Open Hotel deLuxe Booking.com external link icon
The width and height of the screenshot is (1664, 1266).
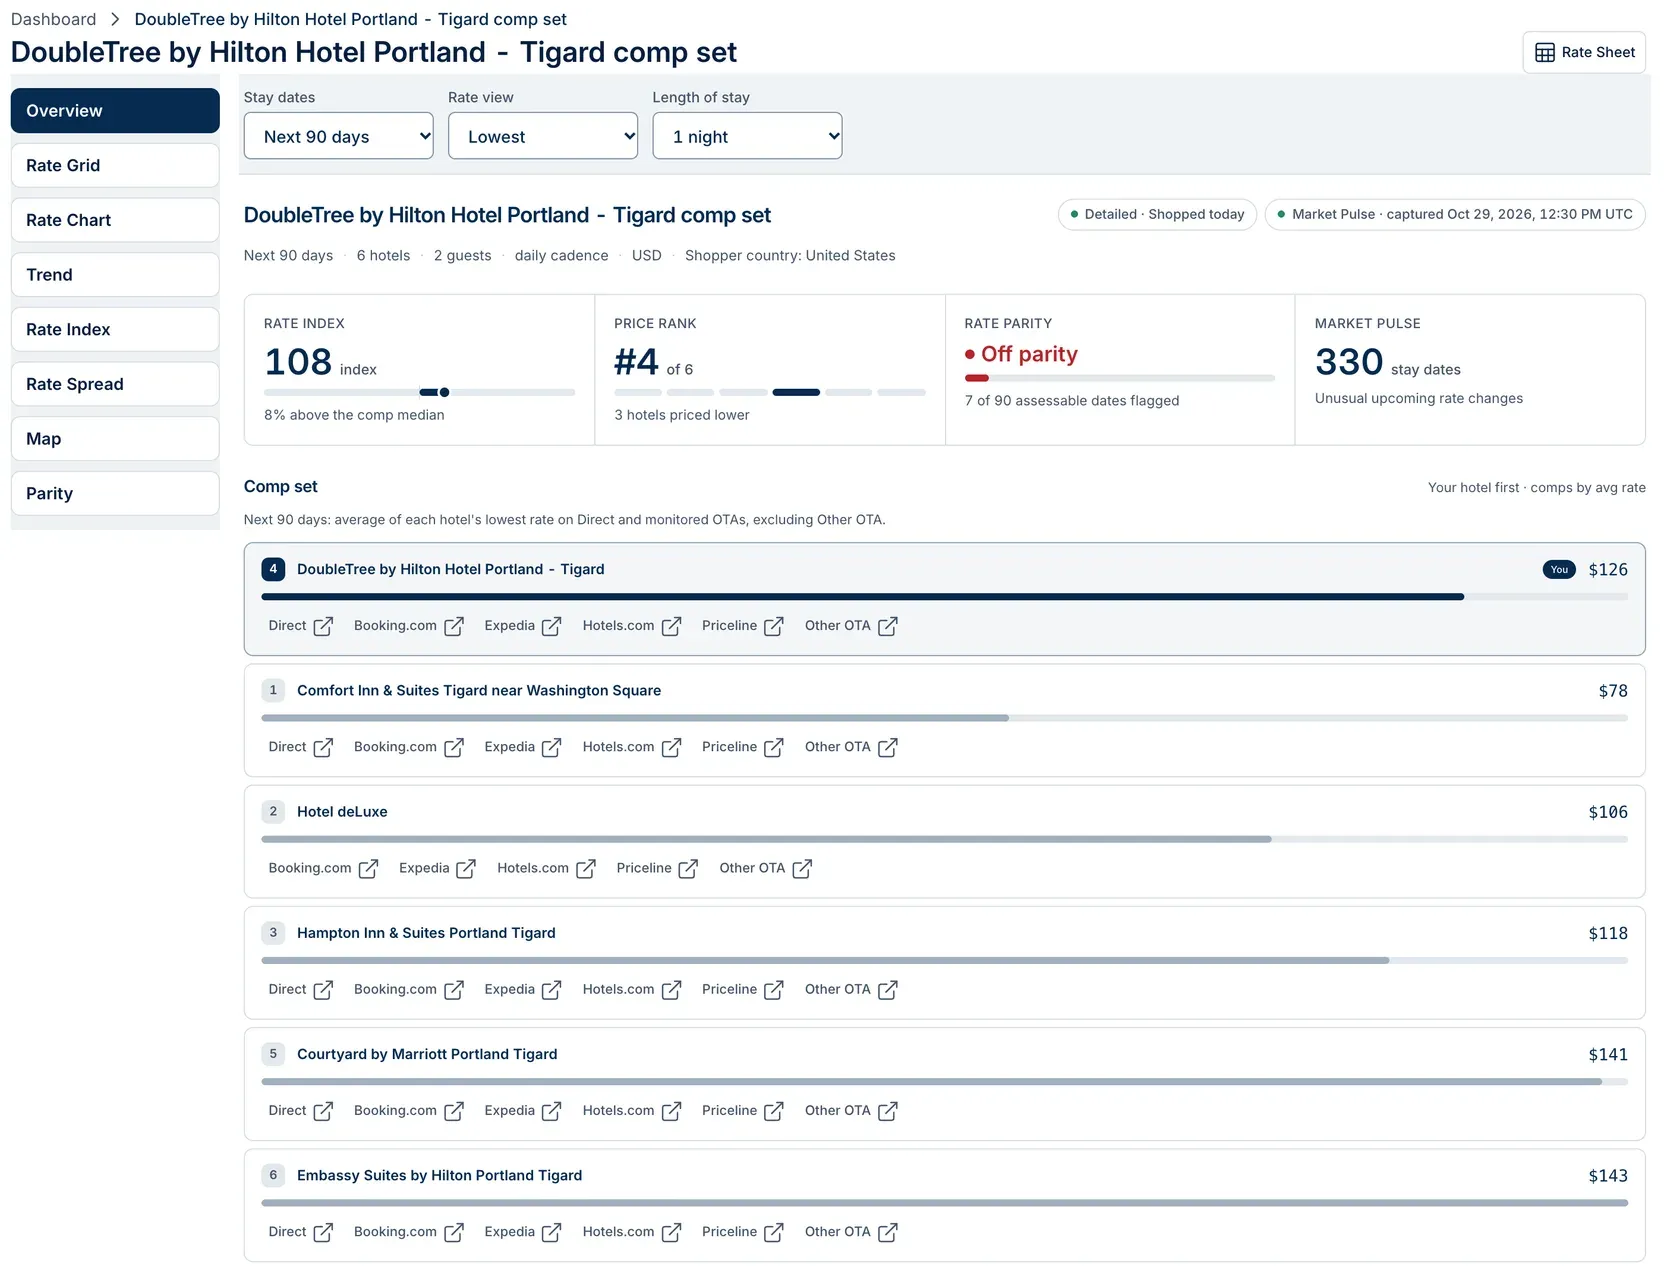[368, 868]
